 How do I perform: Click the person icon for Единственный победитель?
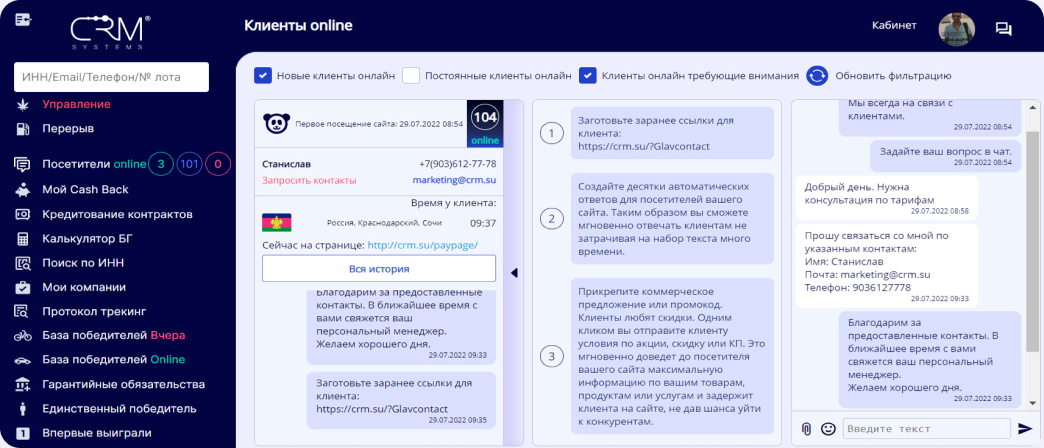pos(23,409)
